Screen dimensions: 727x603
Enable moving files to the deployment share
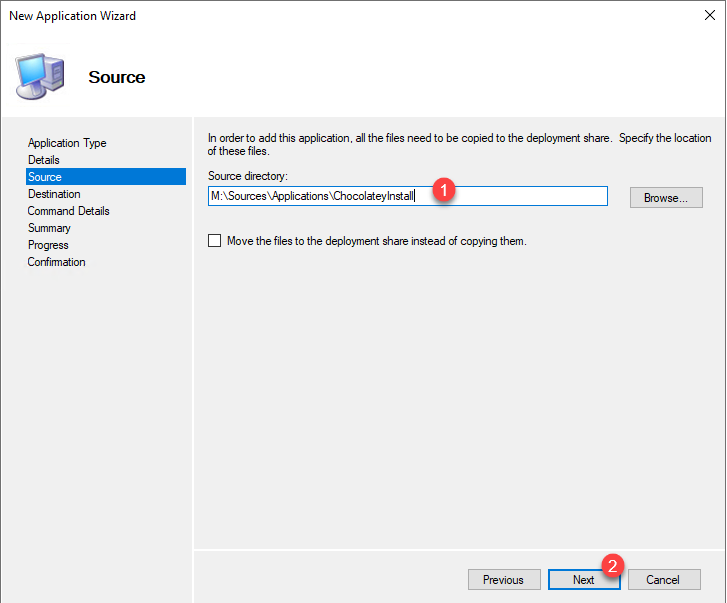[x=214, y=241]
